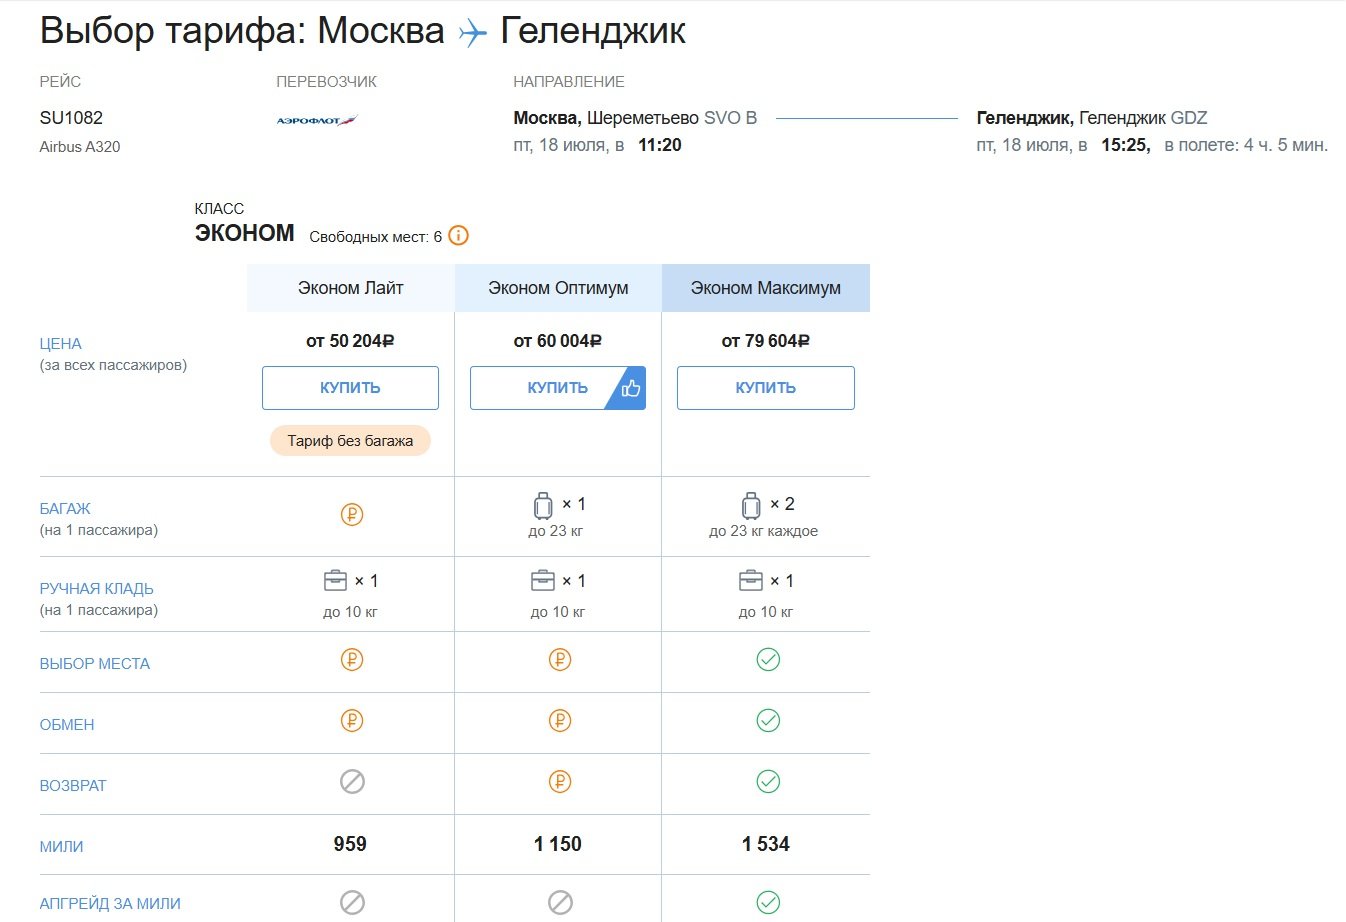This screenshot has height=922, width=1346.
Task: Click the refund unavailable icon for Эконом Лайт
Action: click(x=352, y=782)
